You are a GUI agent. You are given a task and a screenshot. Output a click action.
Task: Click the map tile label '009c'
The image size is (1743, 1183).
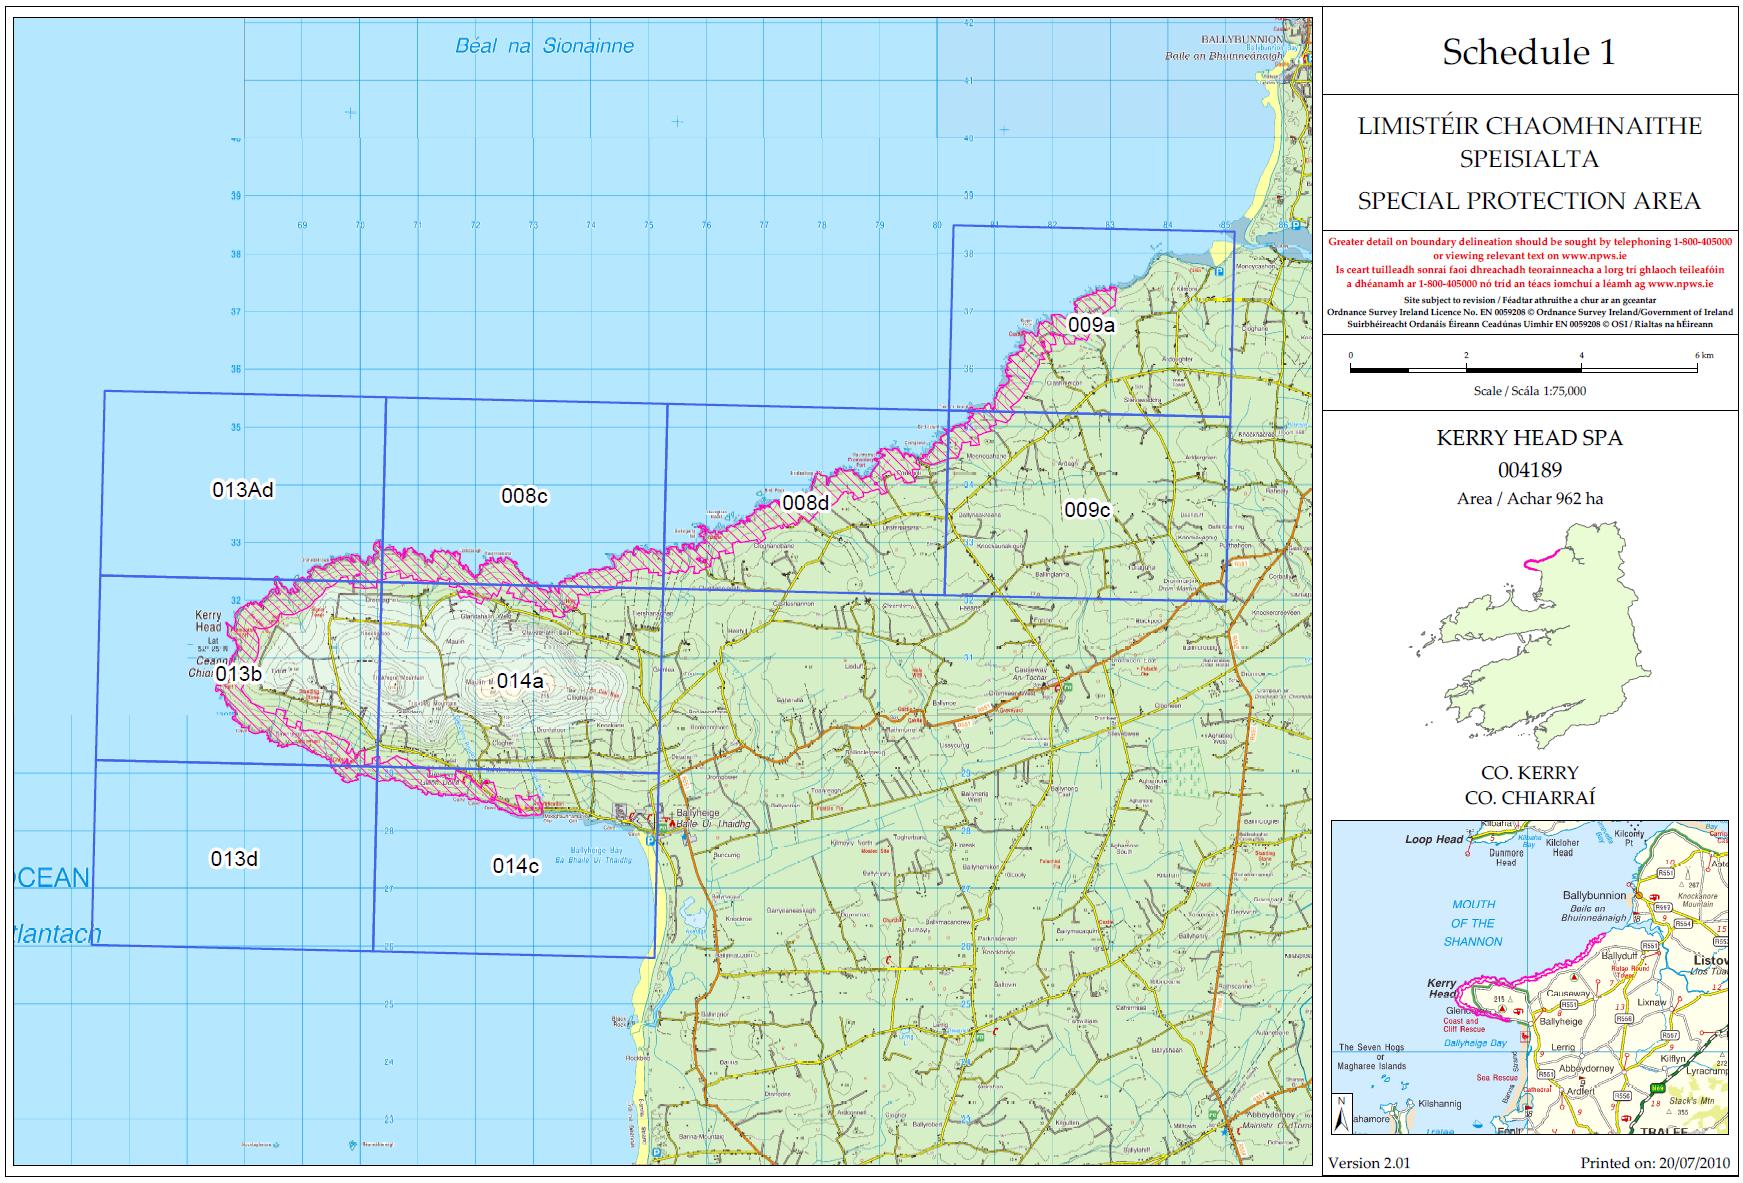coord(1087,509)
